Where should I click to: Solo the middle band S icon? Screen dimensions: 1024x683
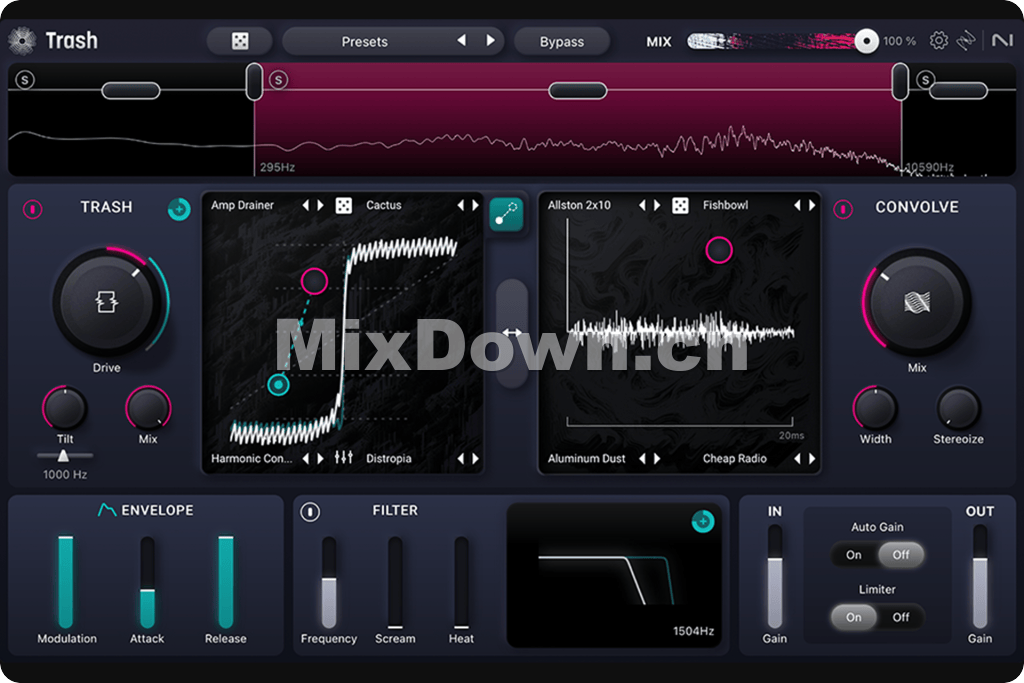tap(279, 80)
